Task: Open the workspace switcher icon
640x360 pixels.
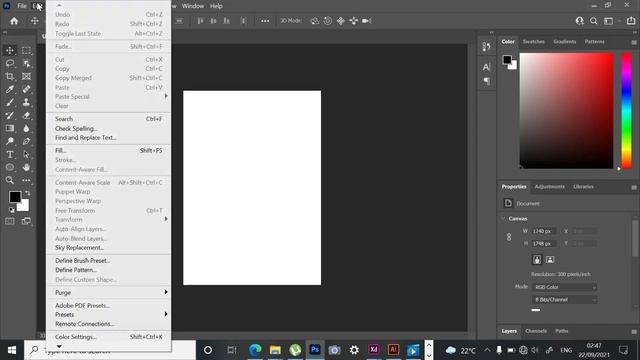Action: [609, 21]
